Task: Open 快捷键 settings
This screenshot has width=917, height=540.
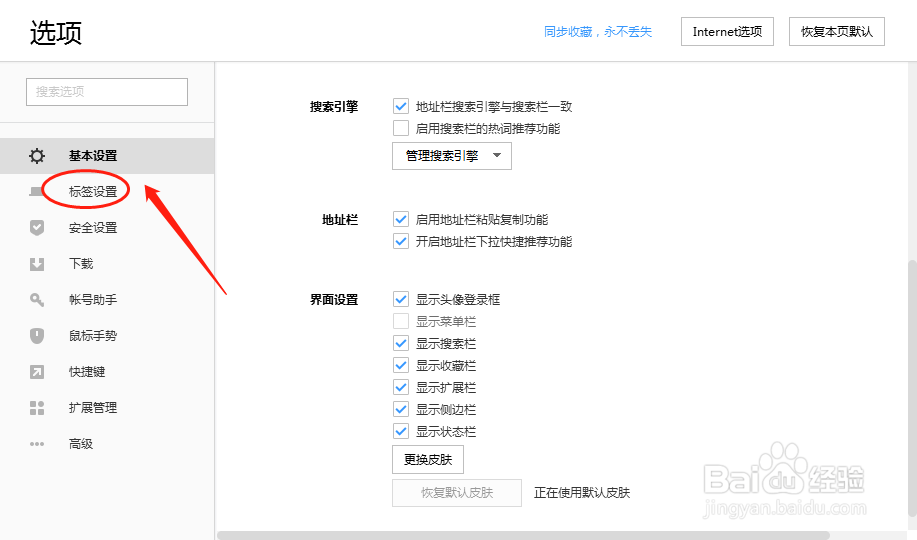Action: (87, 372)
